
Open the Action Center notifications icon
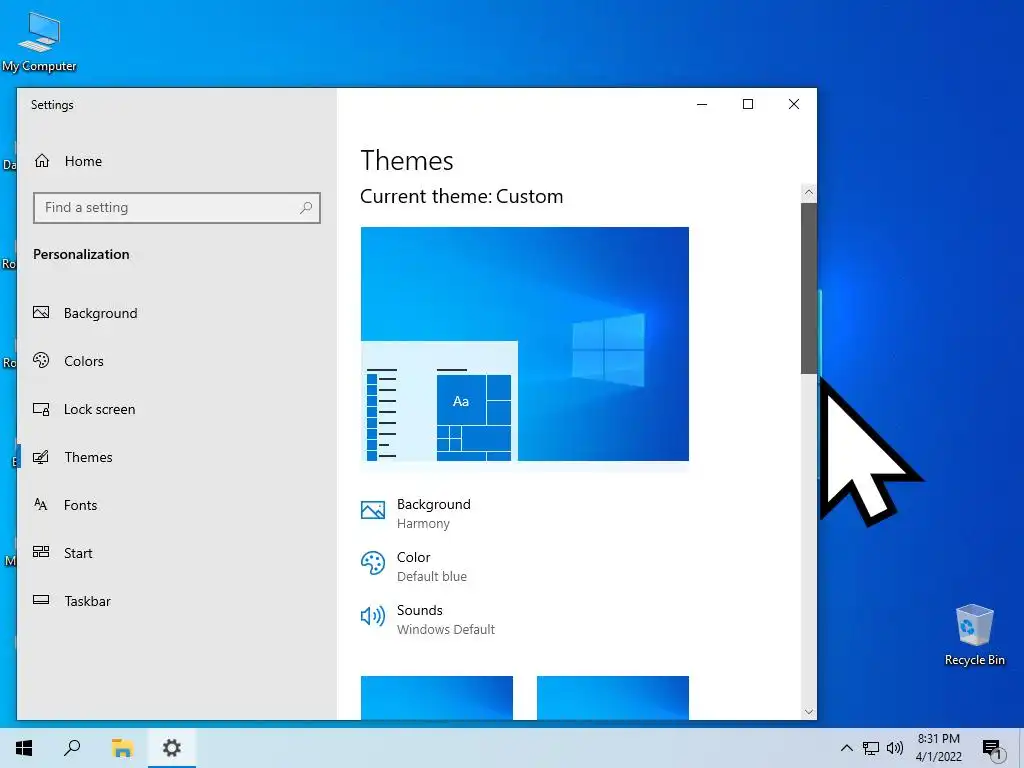(993, 749)
